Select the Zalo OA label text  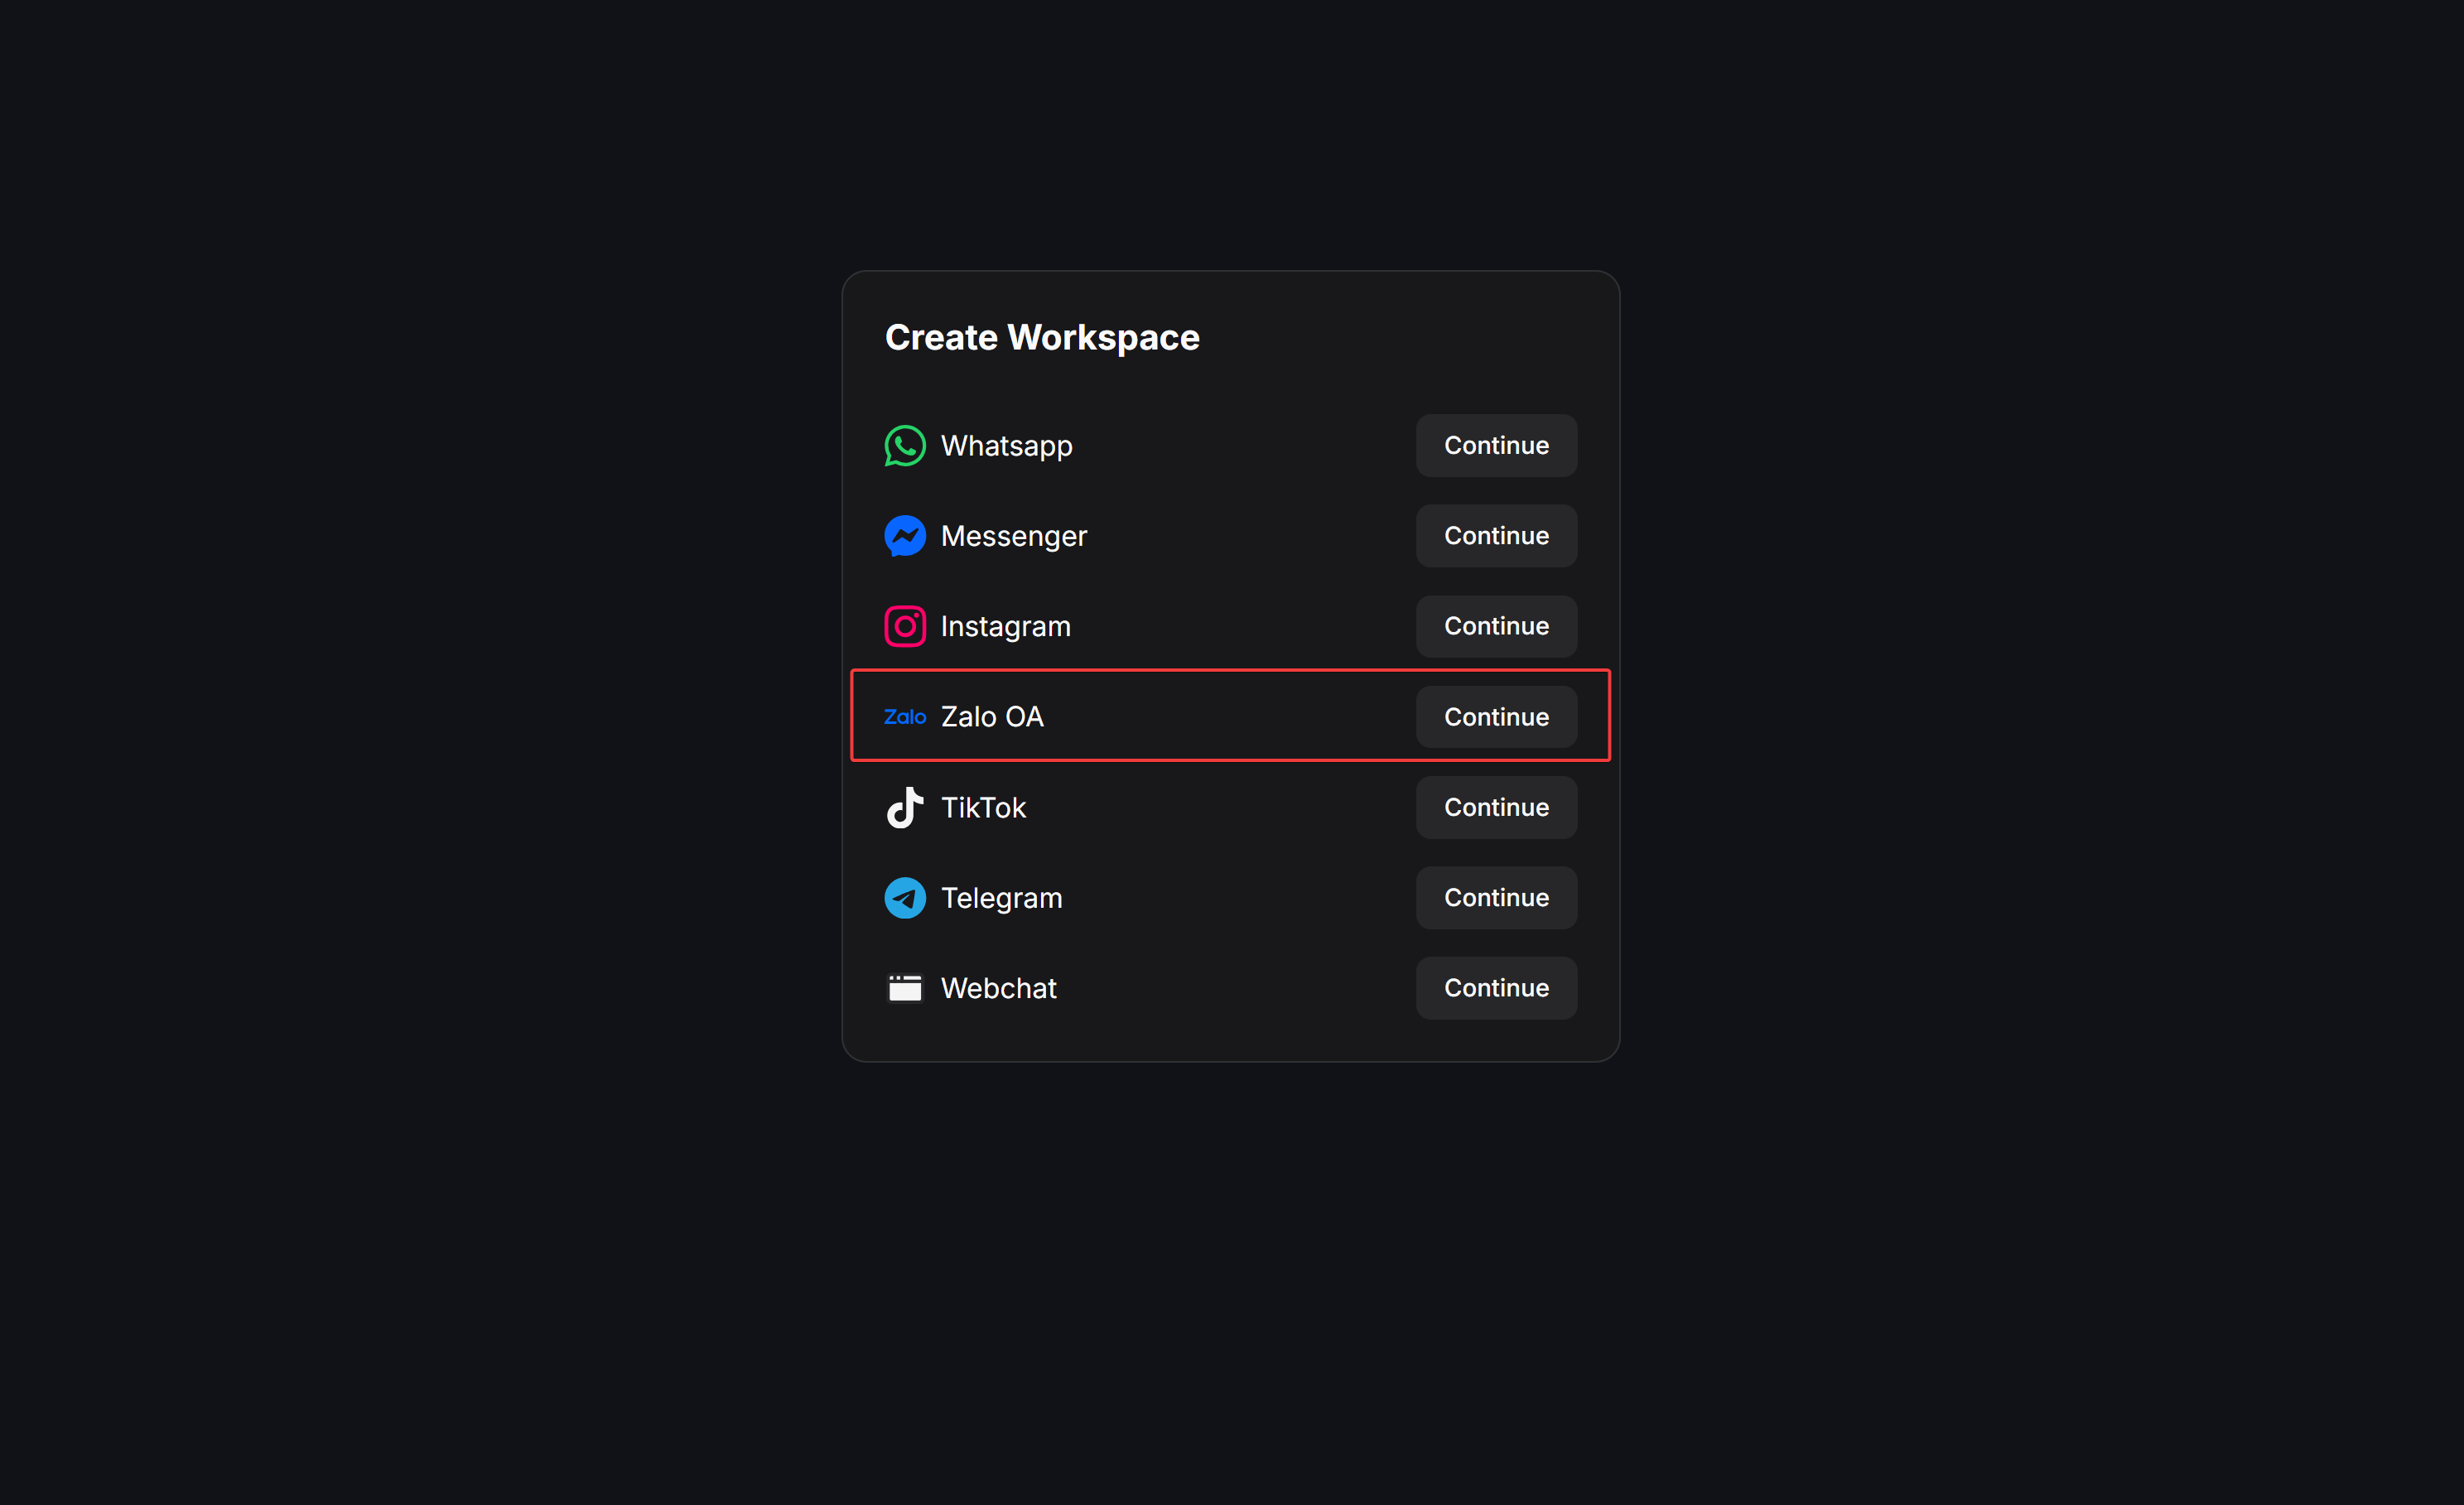click(x=992, y=717)
